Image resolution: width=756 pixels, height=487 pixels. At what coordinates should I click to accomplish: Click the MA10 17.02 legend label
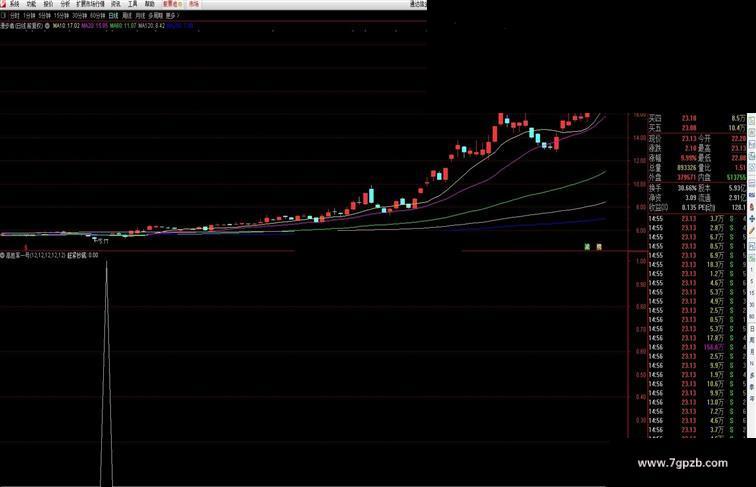click(66, 26)
